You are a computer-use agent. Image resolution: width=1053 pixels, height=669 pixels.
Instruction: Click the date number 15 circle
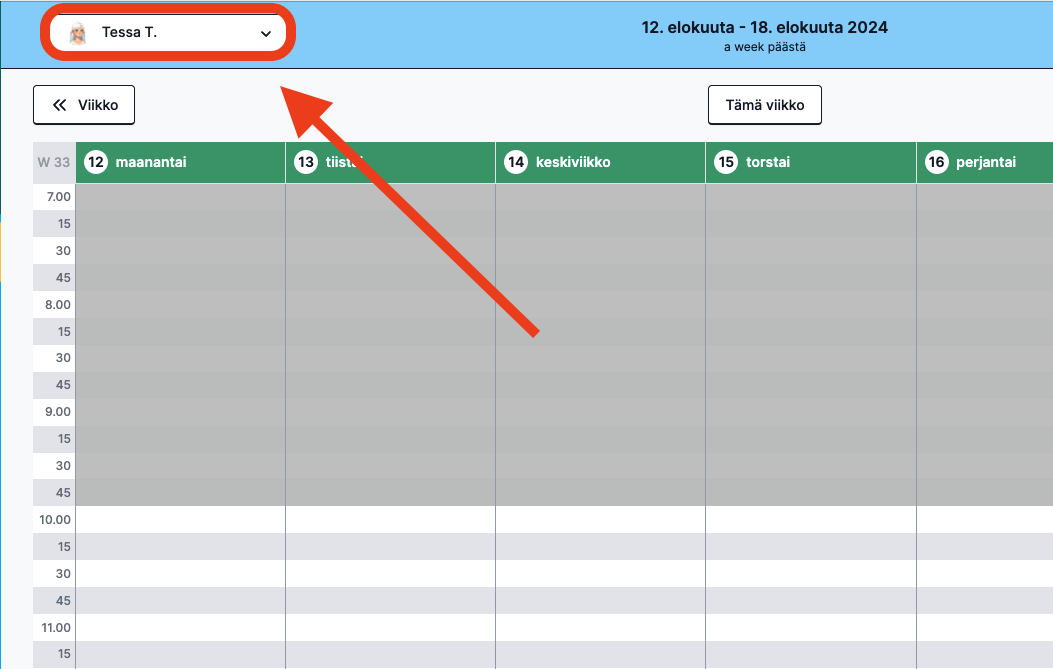(726, 162)
